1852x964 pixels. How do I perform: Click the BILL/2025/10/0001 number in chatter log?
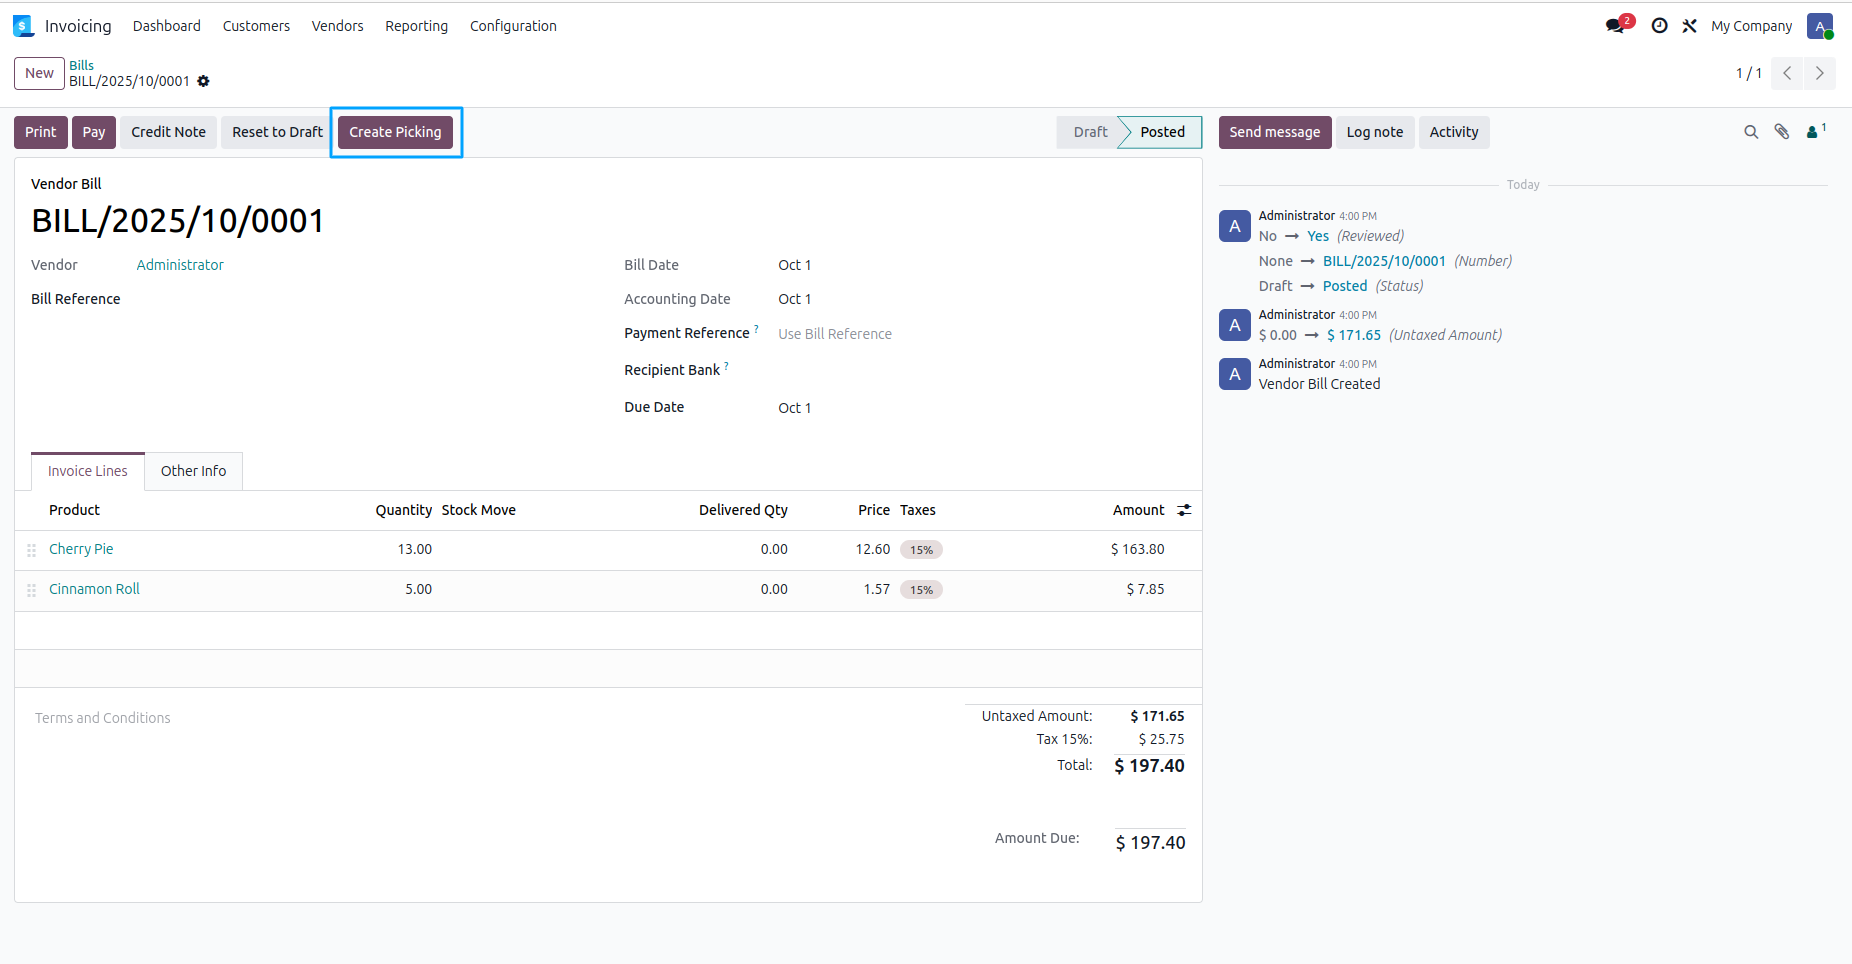[1384, 261]
